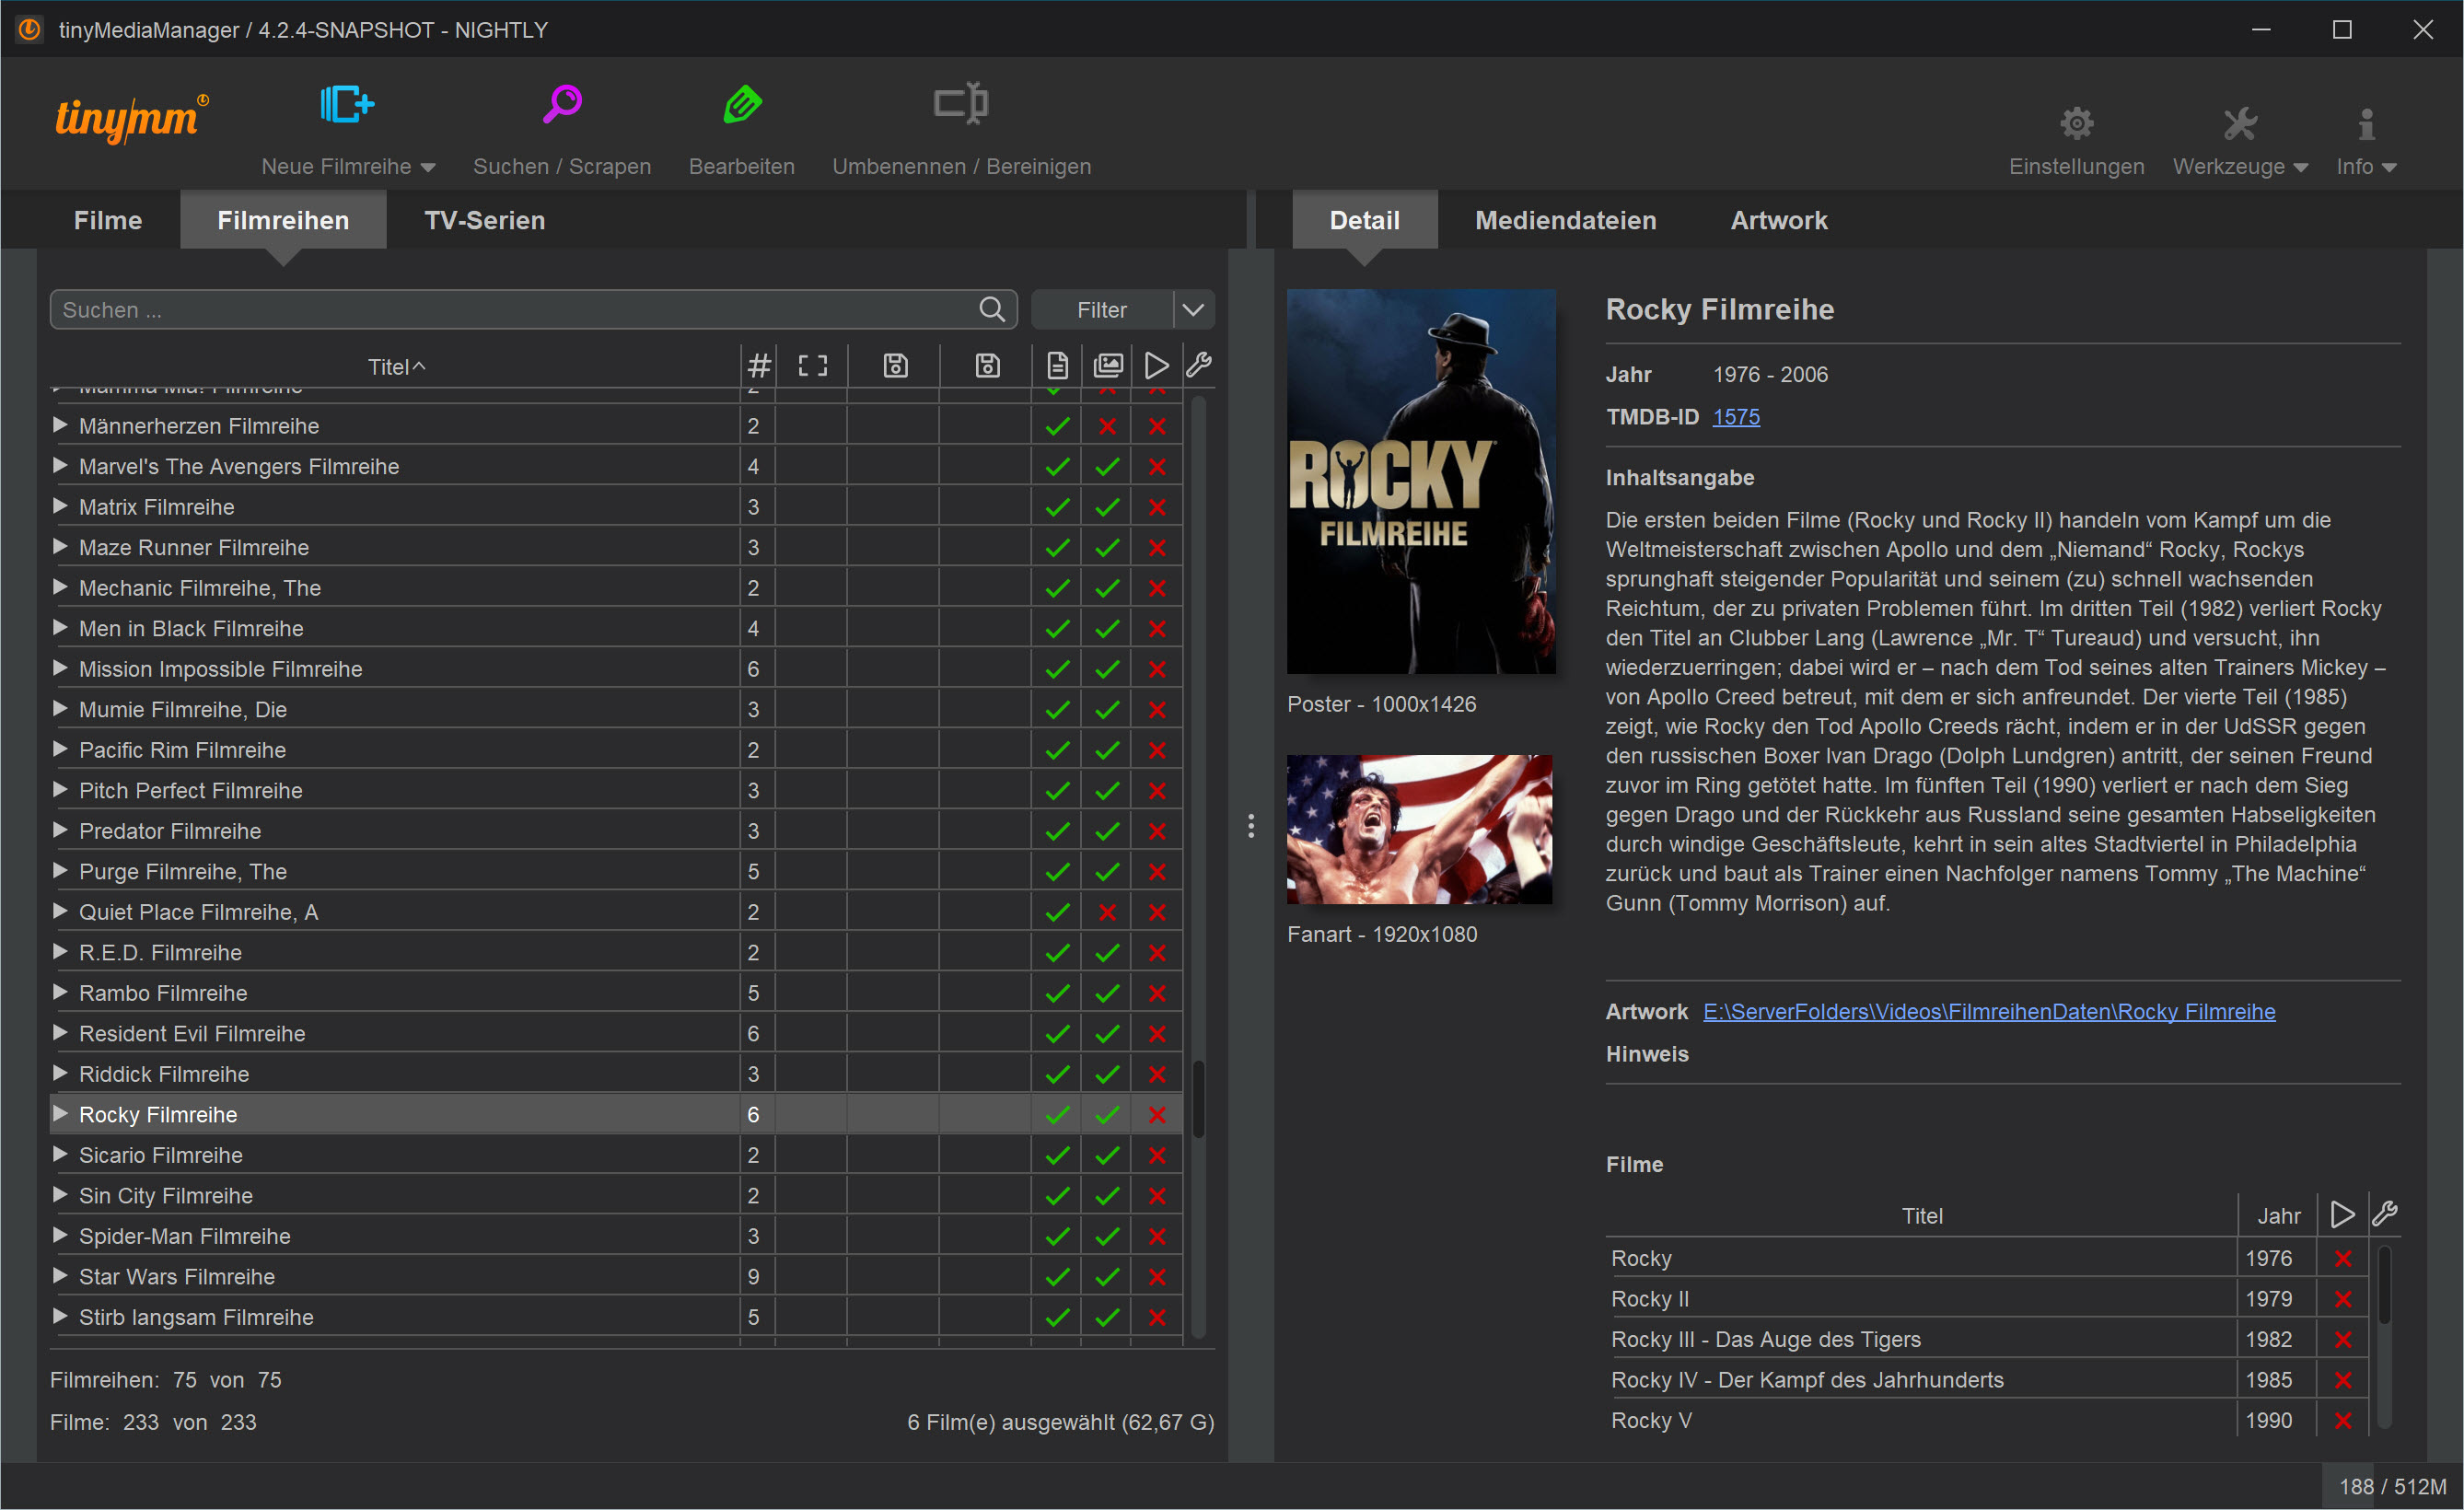The width and height of the screenshot is (2464, 1510).
Task: Open the Filter dropdown arrow
Action: 1193,309
